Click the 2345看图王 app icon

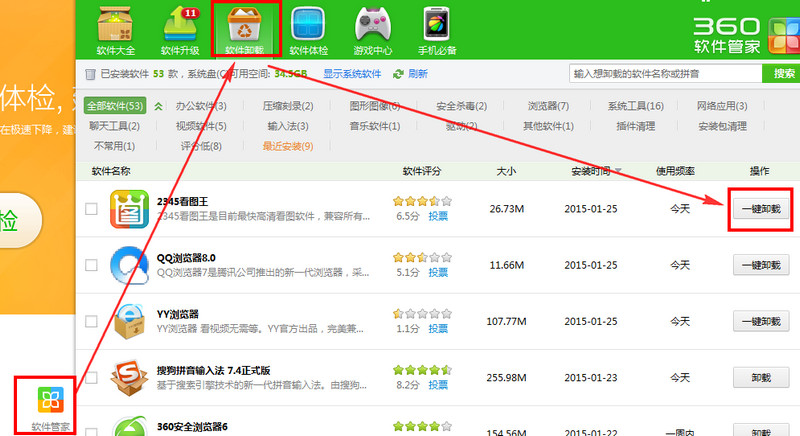point(130,209)
